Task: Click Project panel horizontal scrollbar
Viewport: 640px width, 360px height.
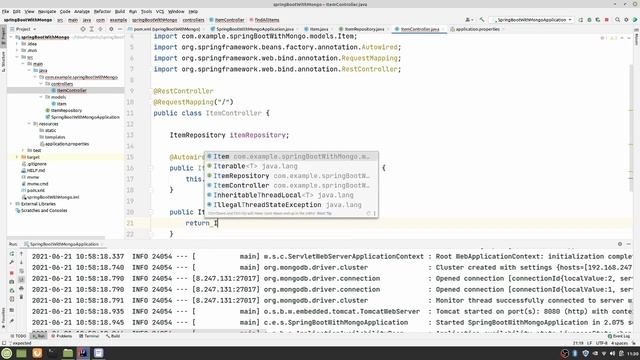Action: [x=56, y=237]
